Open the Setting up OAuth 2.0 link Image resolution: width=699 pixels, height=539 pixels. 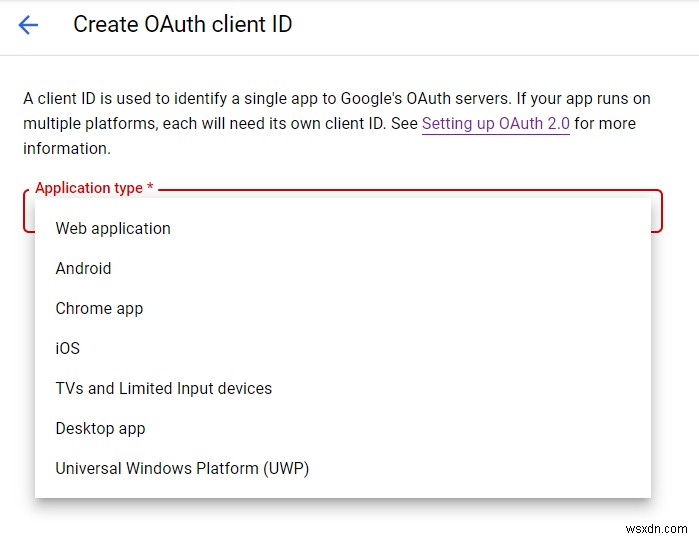point(495,124)
